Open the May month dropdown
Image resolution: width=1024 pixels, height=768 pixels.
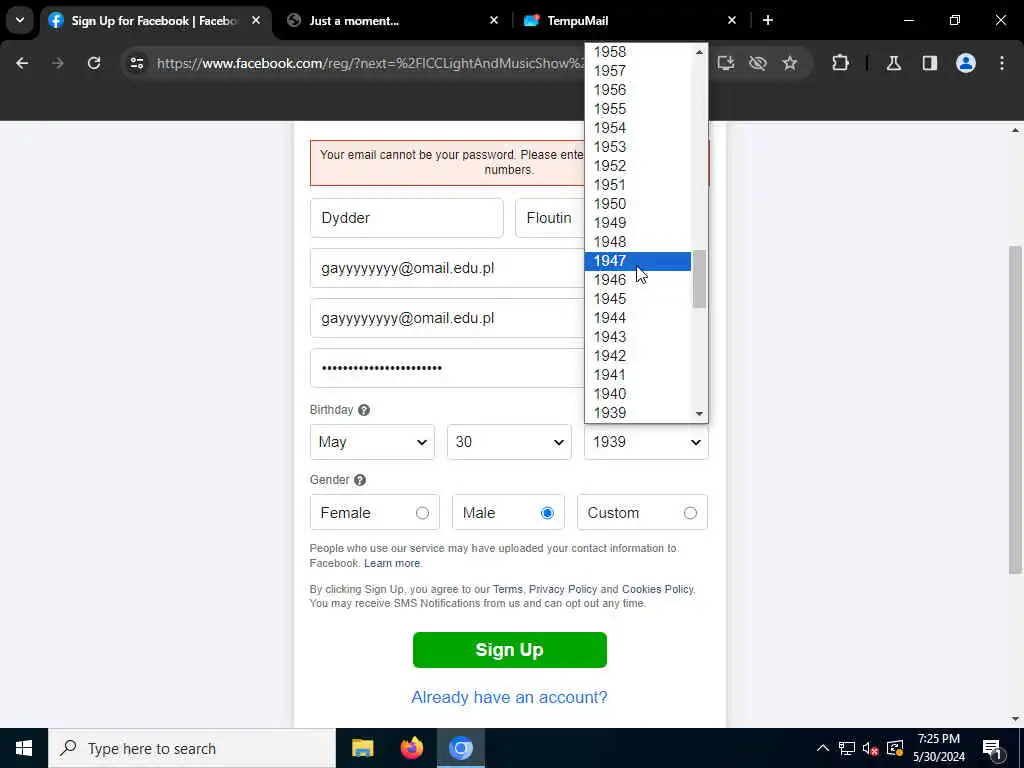(372, 442)
